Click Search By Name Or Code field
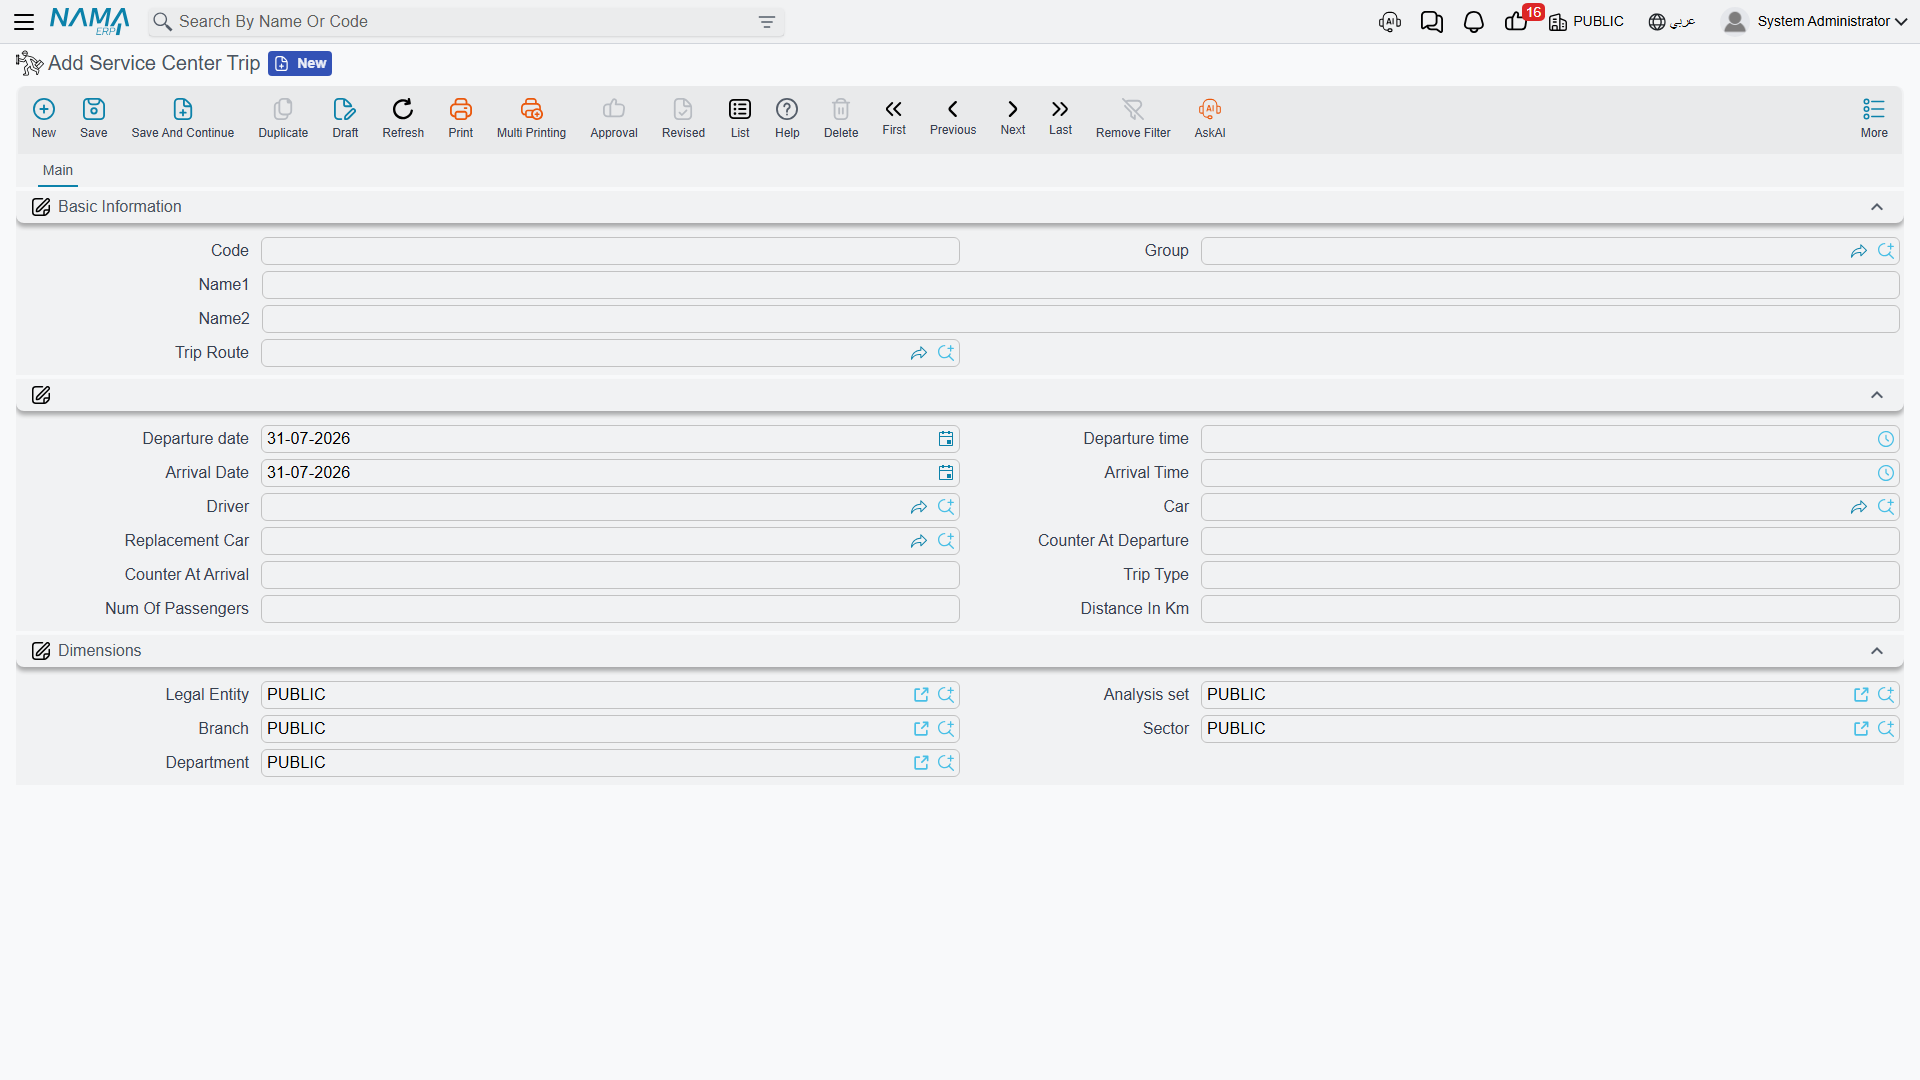The image size is (1920, 1080). (x=465, y=22)
